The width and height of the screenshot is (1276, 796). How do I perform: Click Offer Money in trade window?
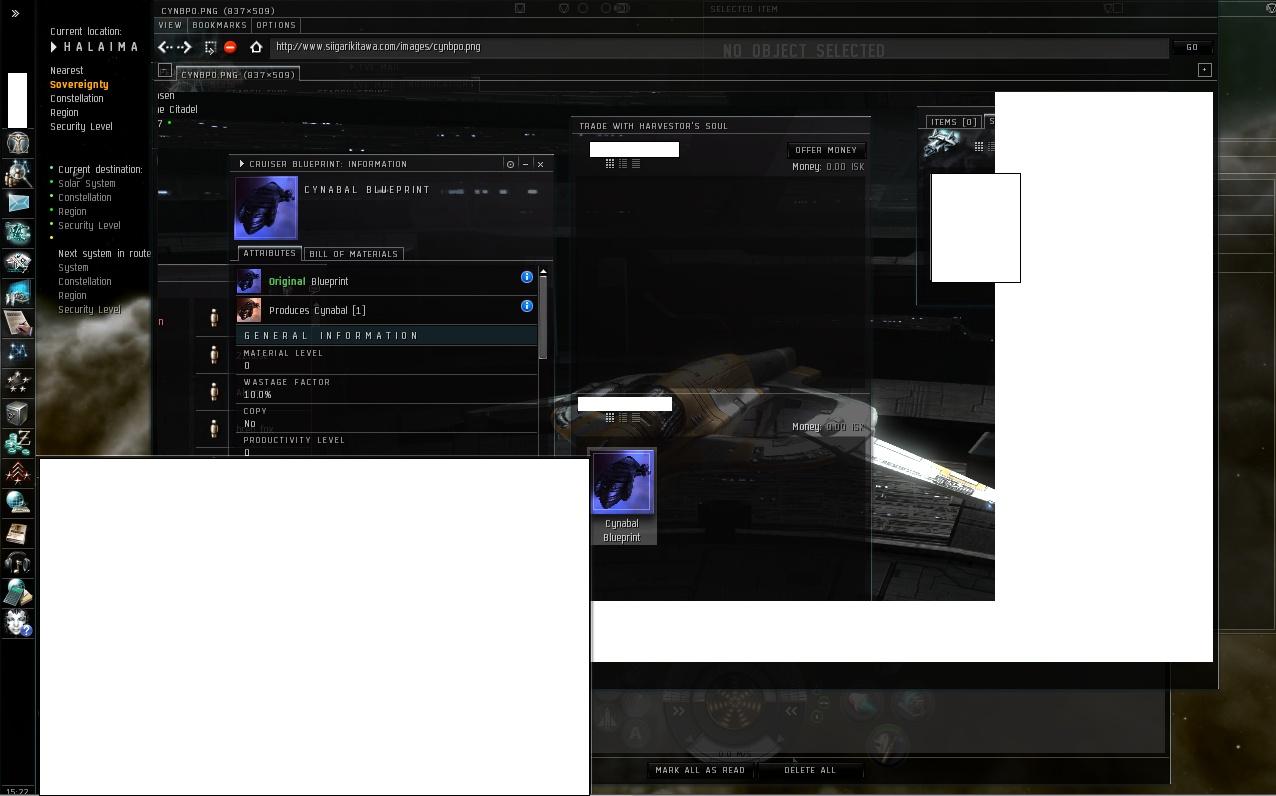click(x=826, y=150)
